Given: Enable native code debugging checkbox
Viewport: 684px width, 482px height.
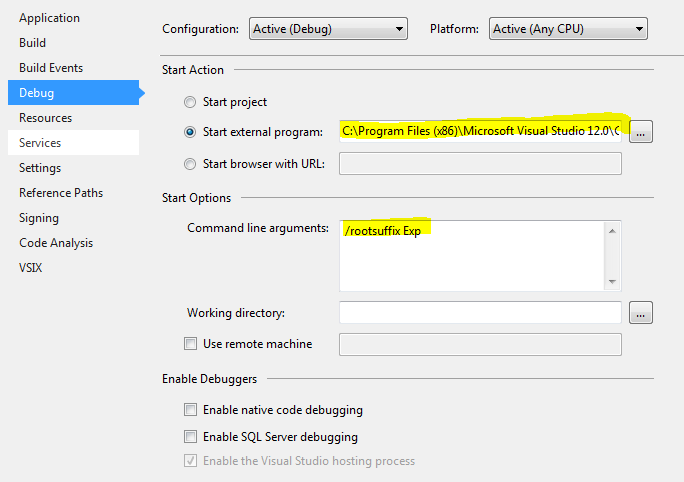Looking at the screenshot, I should click(190, 410).
